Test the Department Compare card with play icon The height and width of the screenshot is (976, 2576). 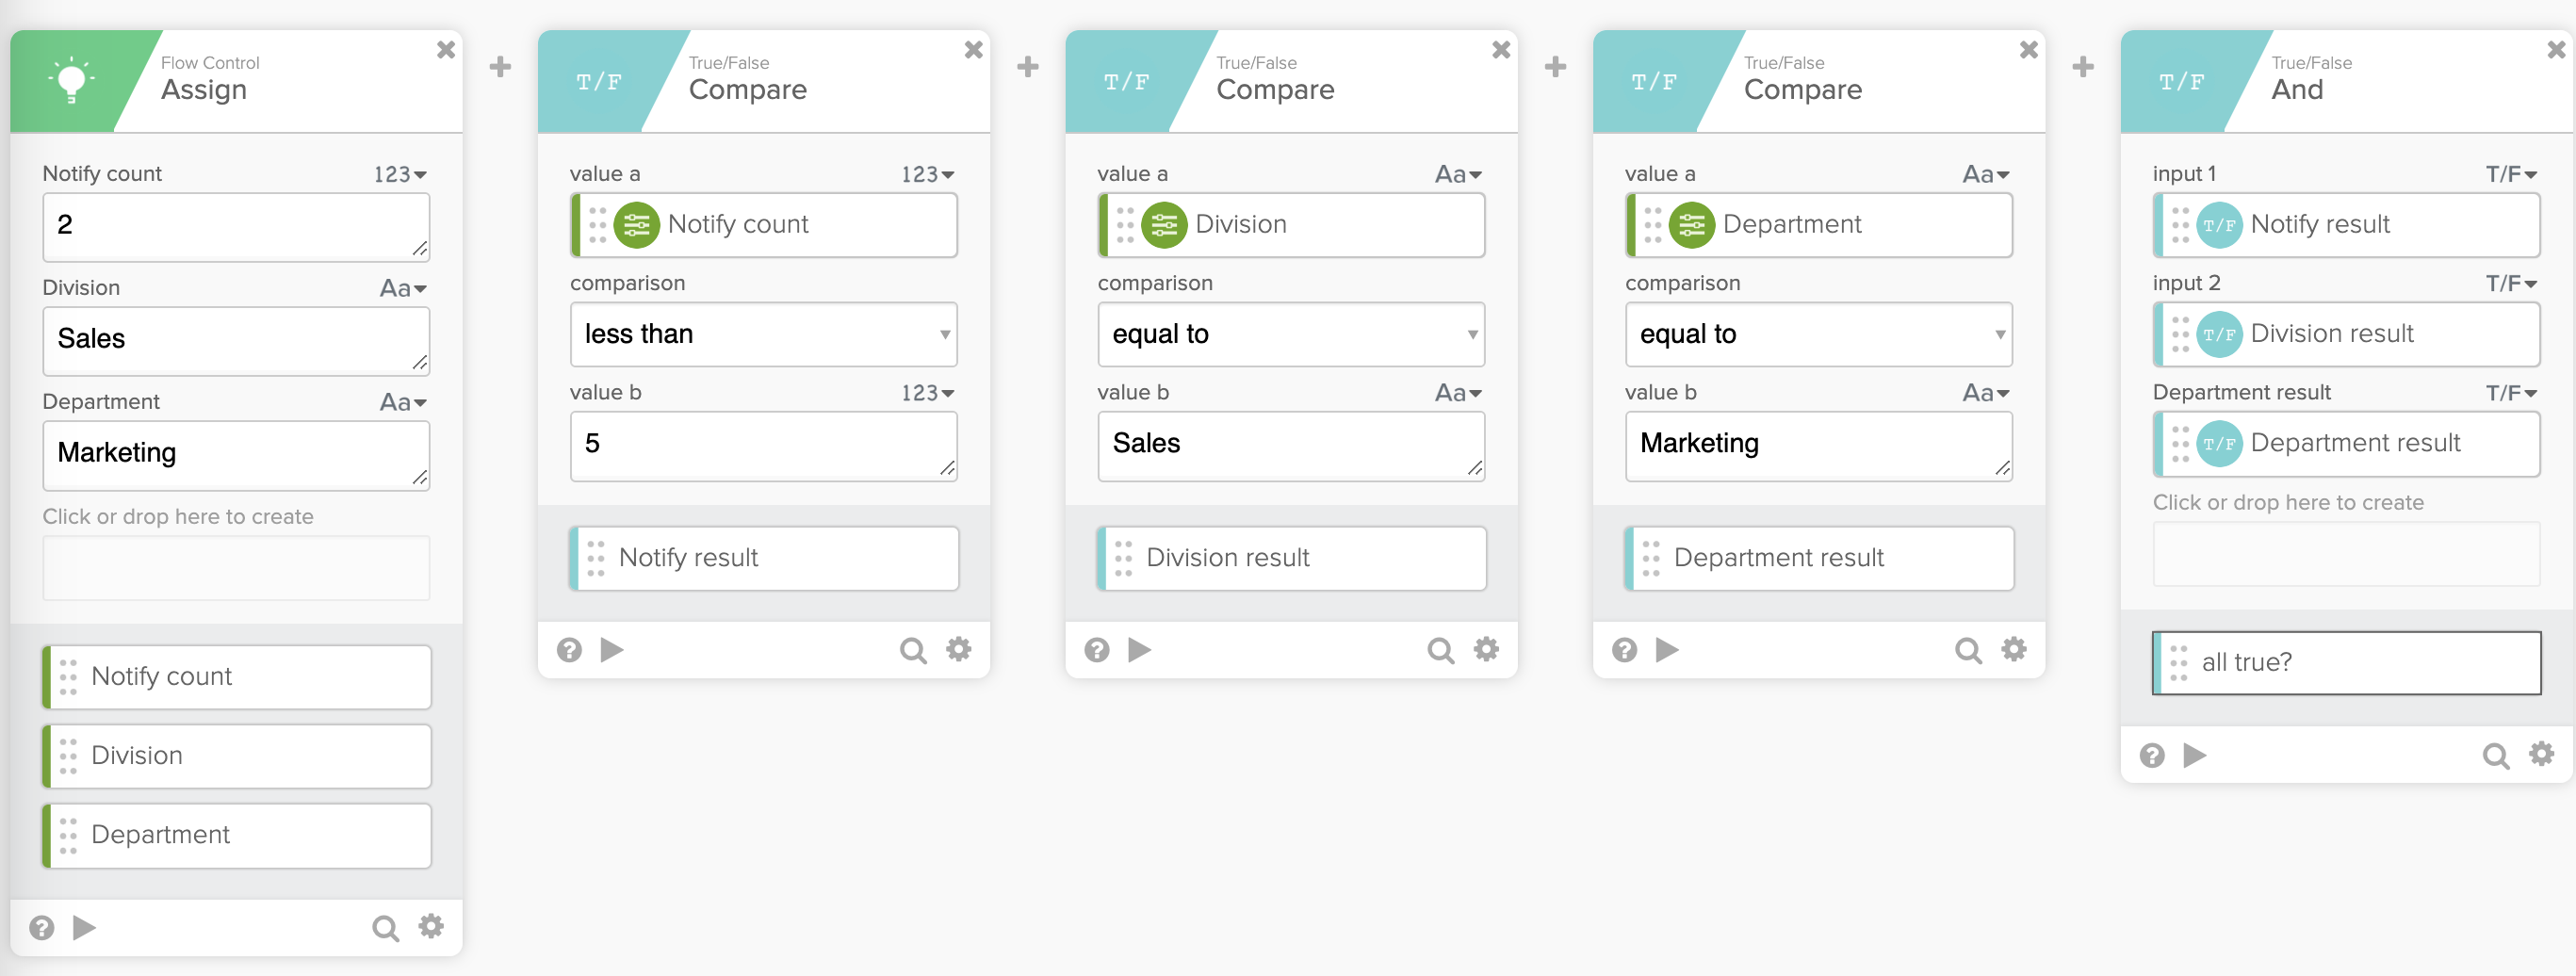coord(1667,650)
